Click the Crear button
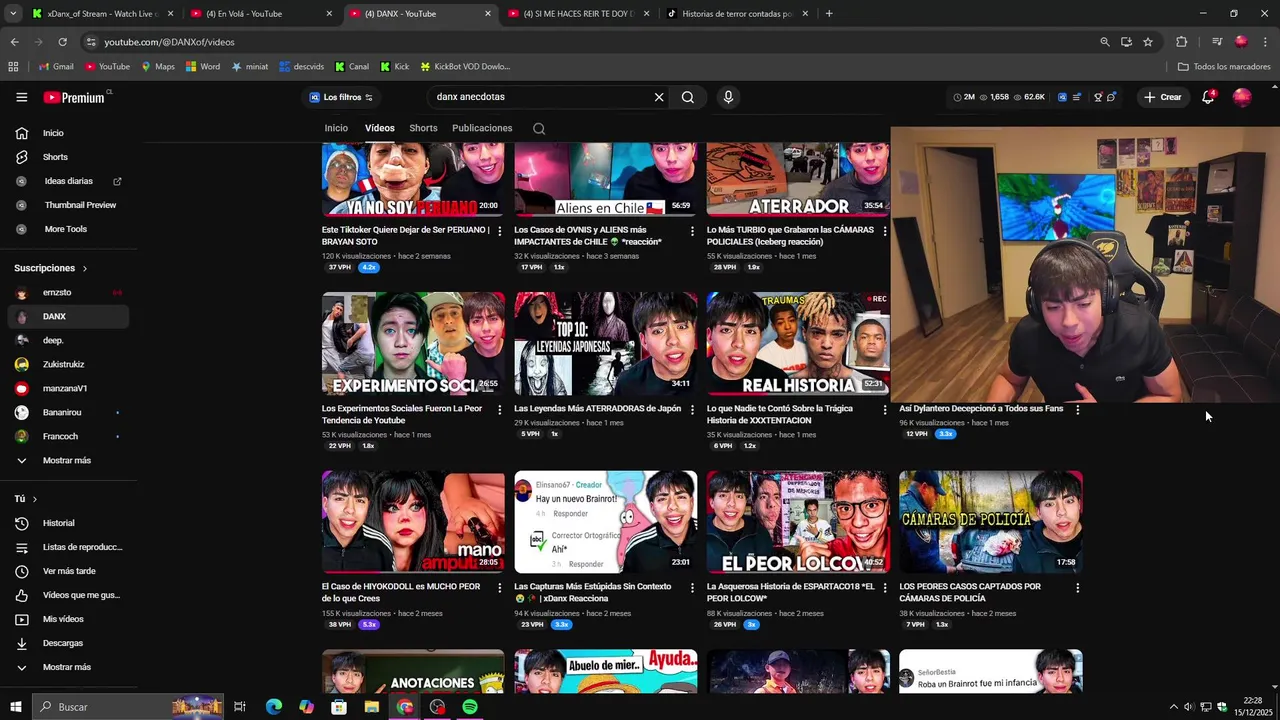 [x=1163, y=97]
